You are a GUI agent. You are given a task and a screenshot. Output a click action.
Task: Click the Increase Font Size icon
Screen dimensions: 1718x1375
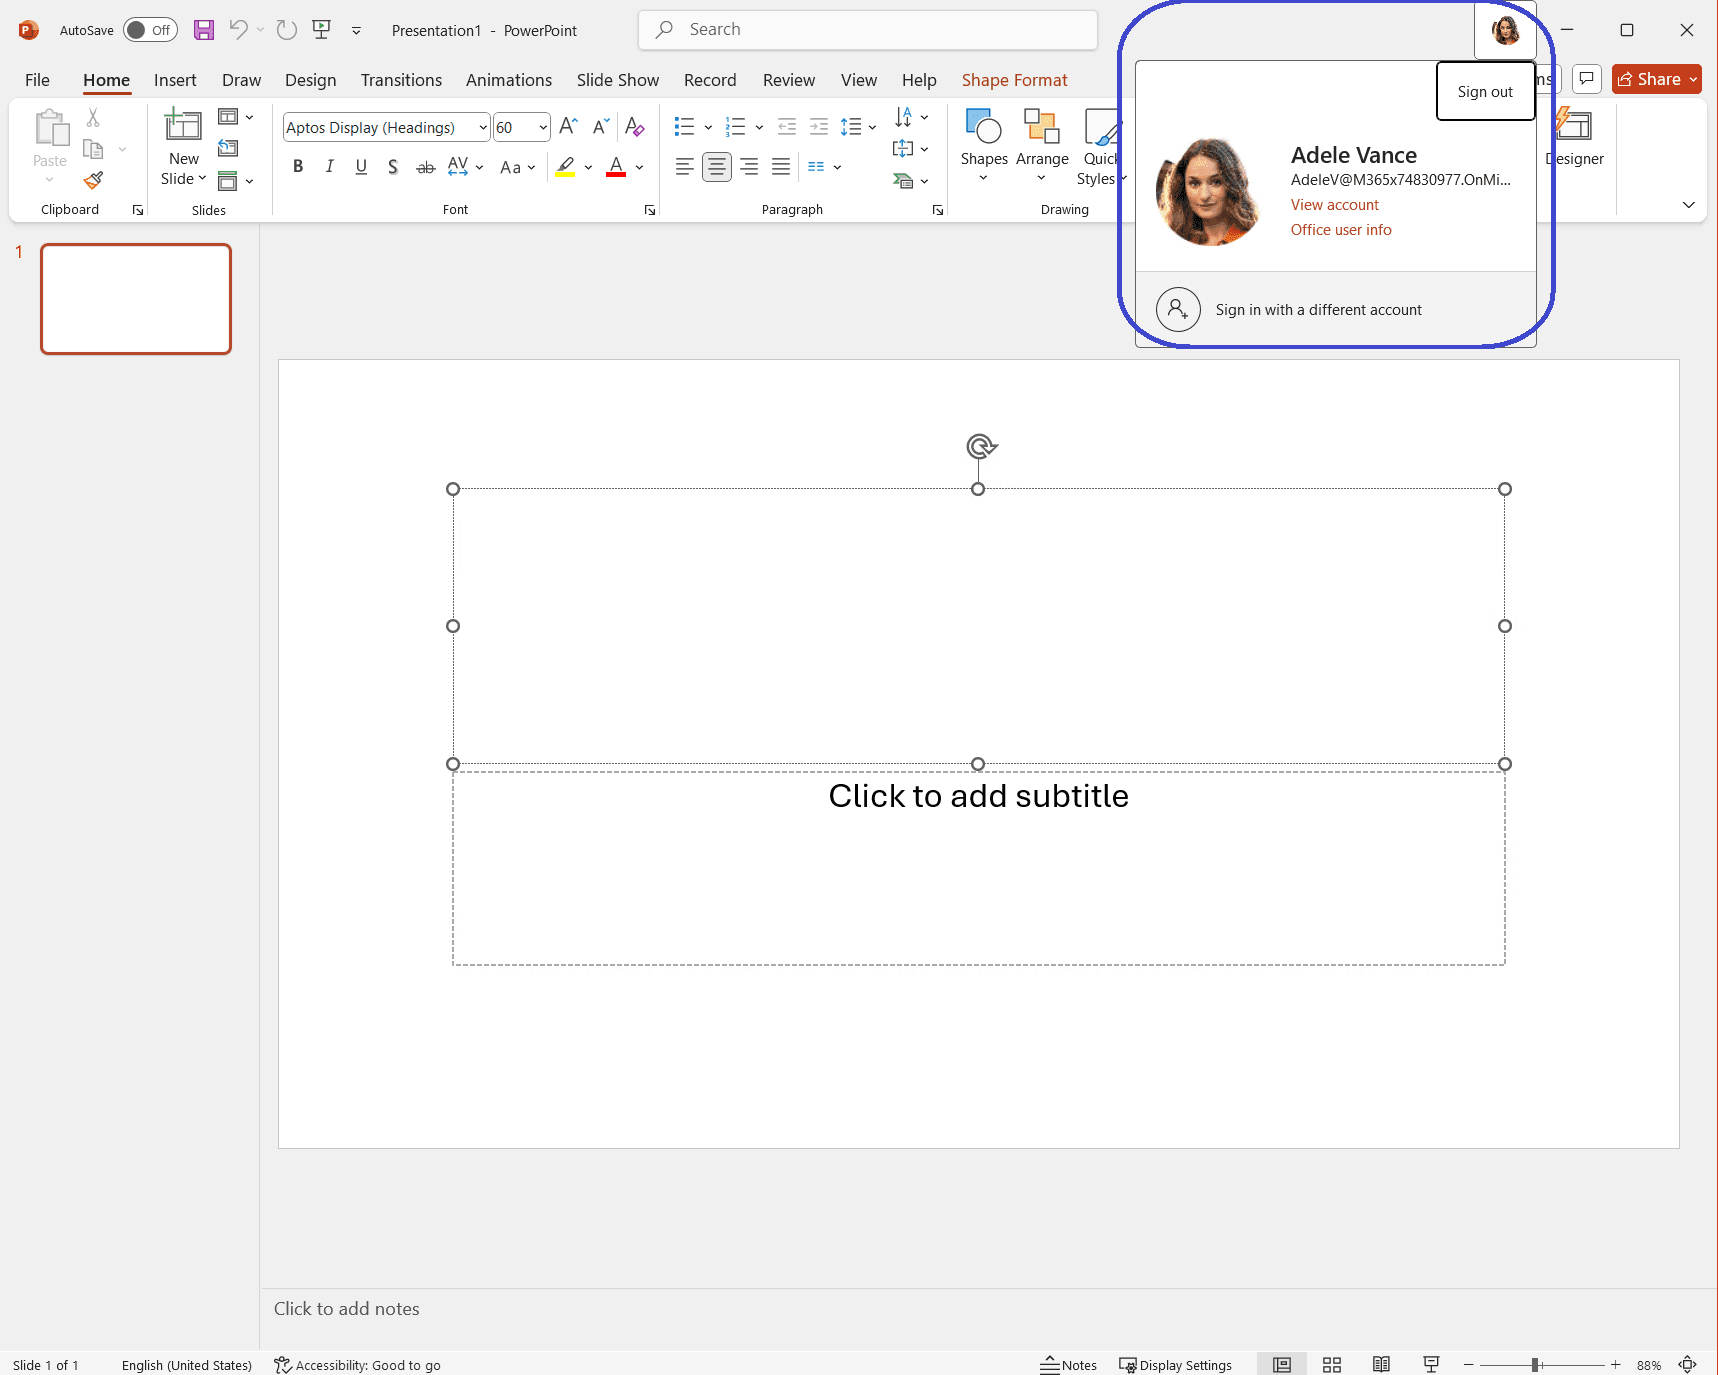[568, 127]
